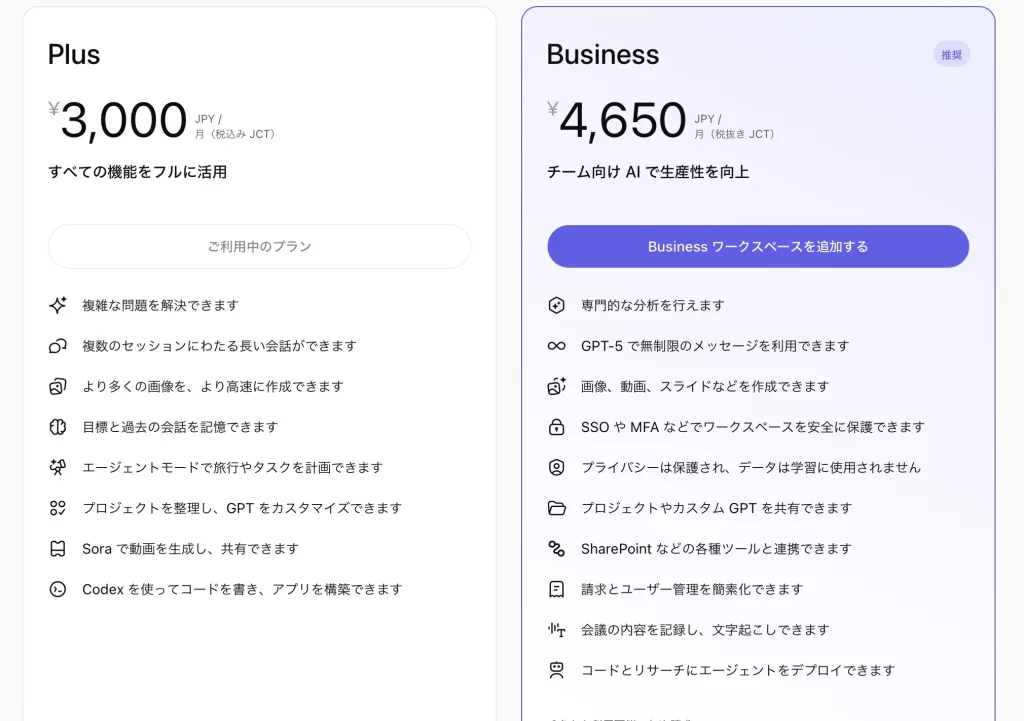The height and width of the screenshot is (721, 1024).
Task: Click the Business ワークスペースを追加する button
Action: tap(758, 246)
